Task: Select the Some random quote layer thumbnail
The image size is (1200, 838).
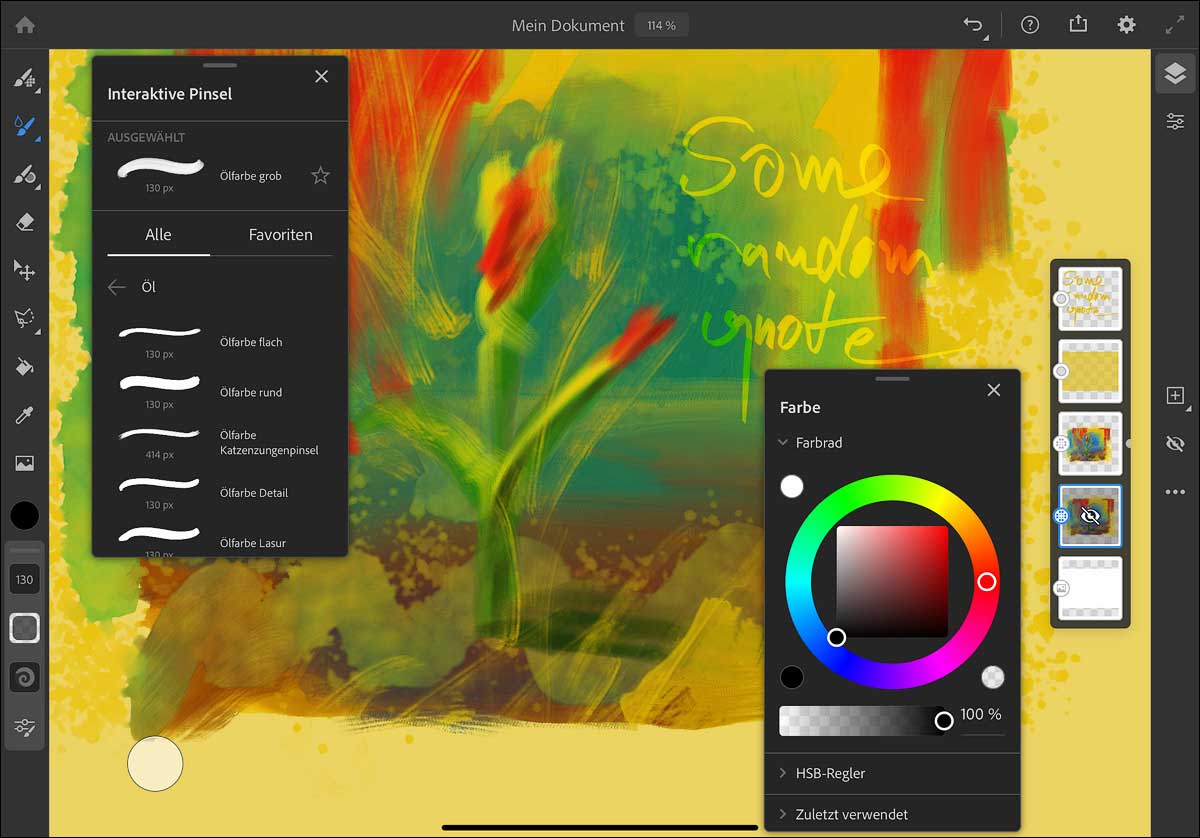Action: pos(1091,298)
